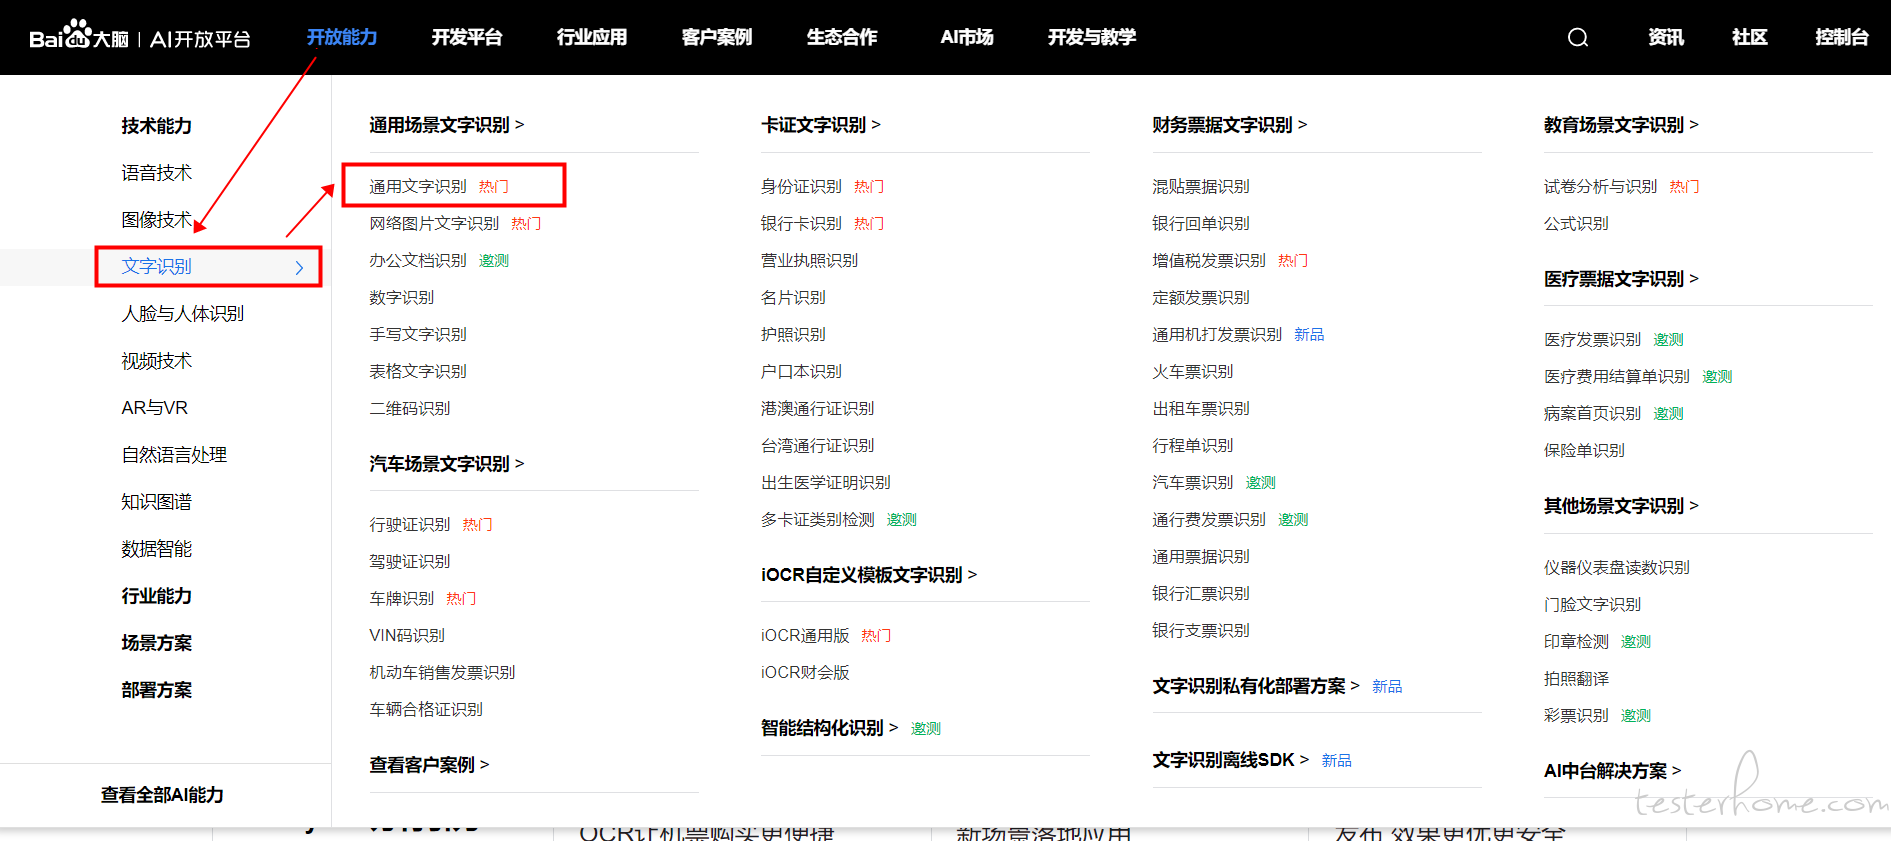Open the AI市场 menu
This screenshot has width=1891, height=841.
[x=967, y=37]
